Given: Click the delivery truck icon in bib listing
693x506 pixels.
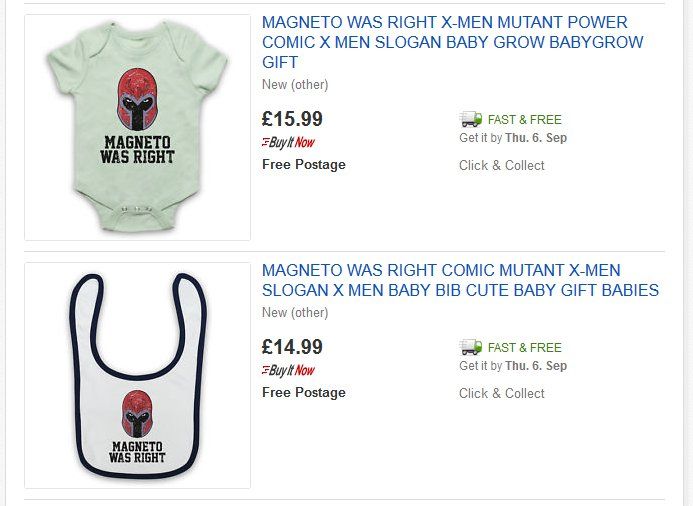Looking at the screenshot, I should click(x=470, y=347).
